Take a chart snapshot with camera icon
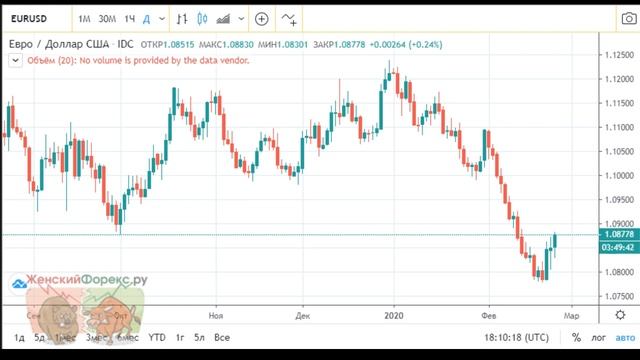 [629, 18]
